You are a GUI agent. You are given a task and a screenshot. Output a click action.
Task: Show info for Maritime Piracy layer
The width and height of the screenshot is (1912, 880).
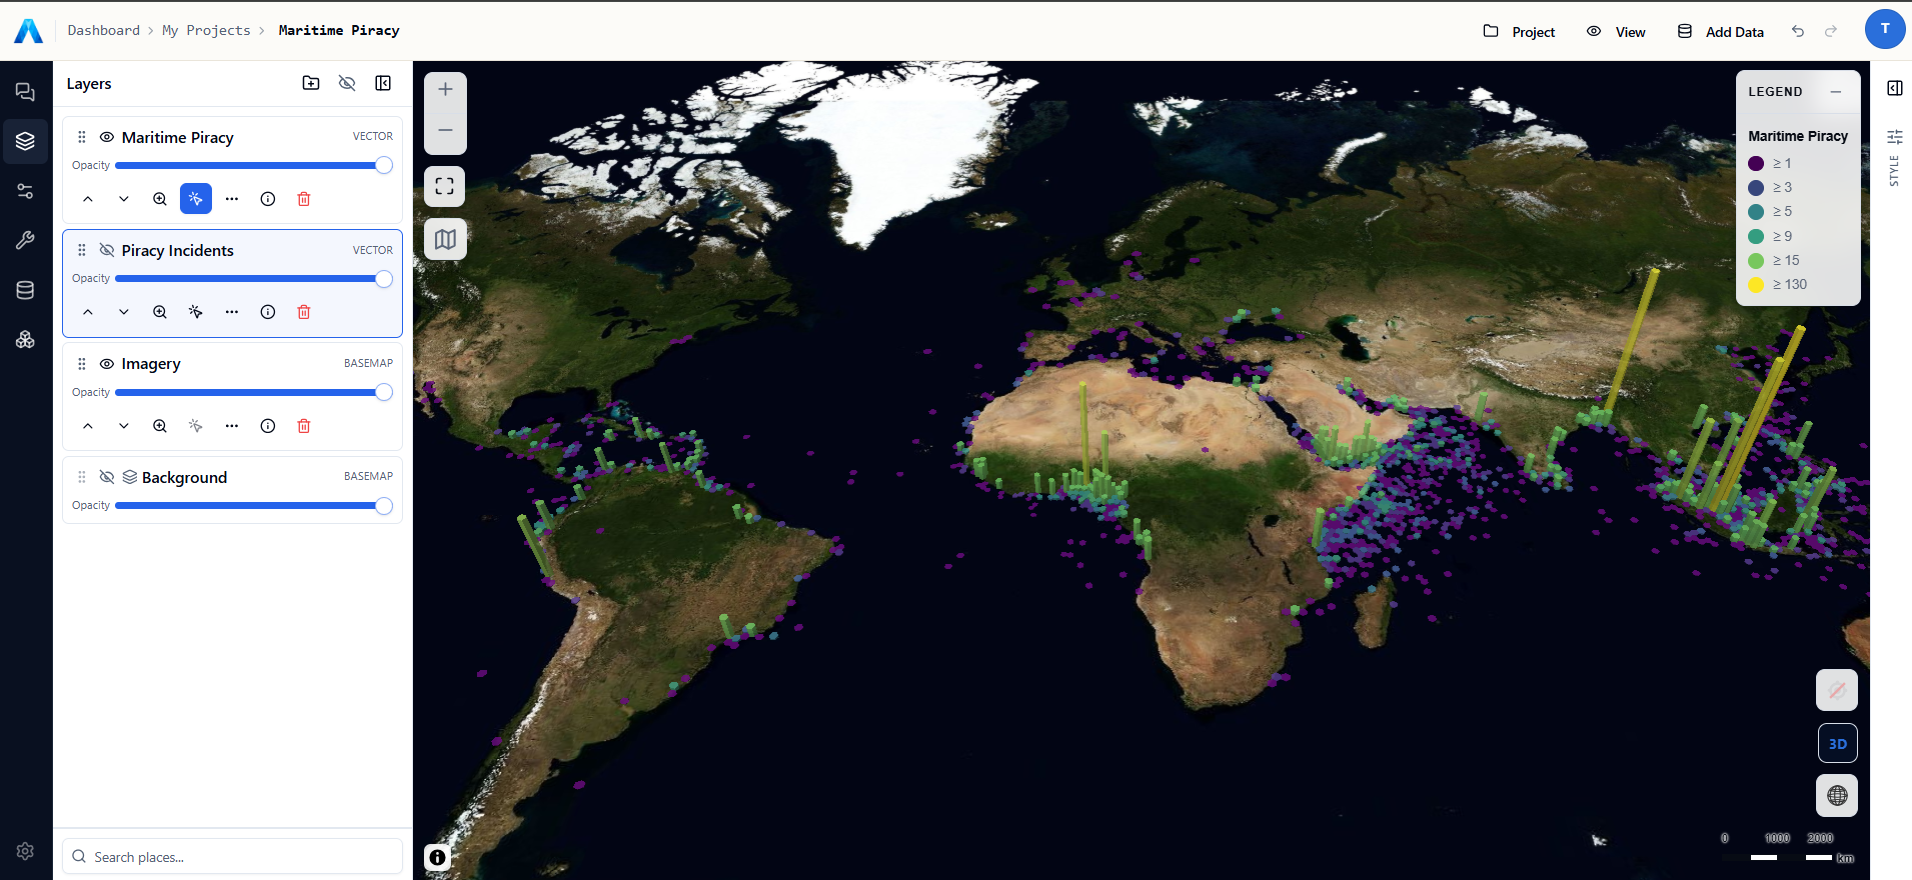pos(268,199)
